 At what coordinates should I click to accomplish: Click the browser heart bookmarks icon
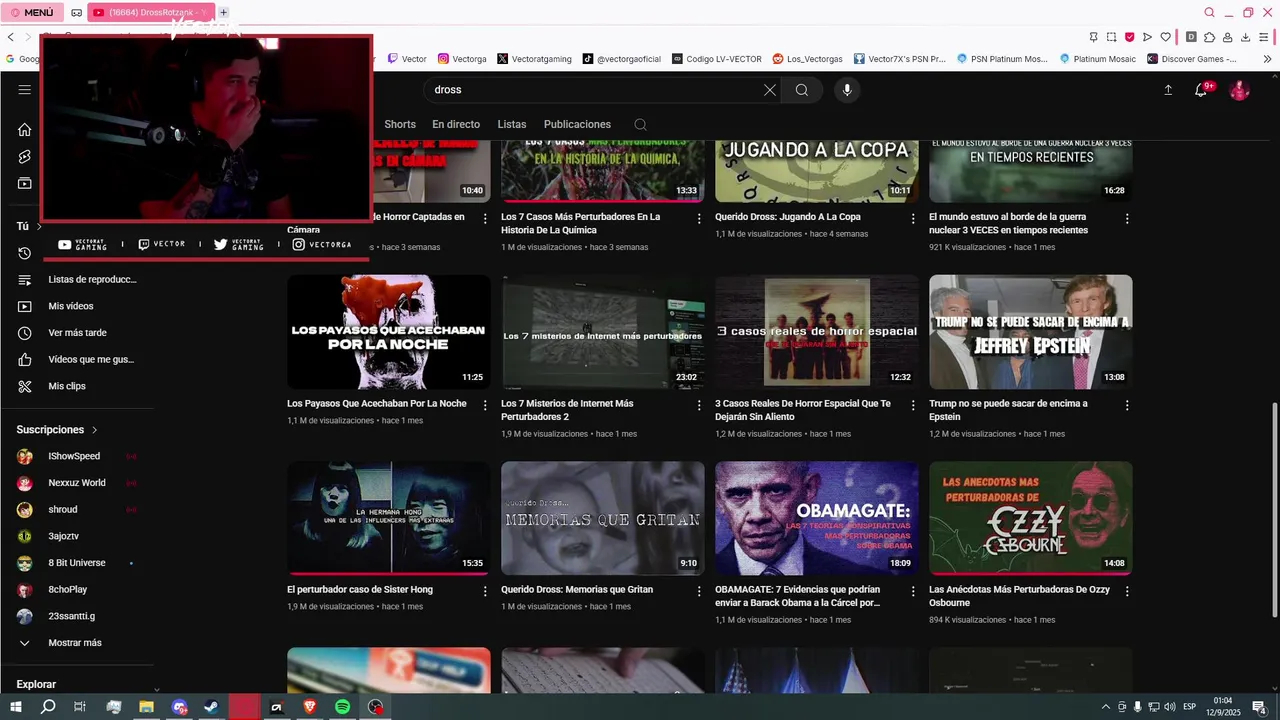[1166, 37]
